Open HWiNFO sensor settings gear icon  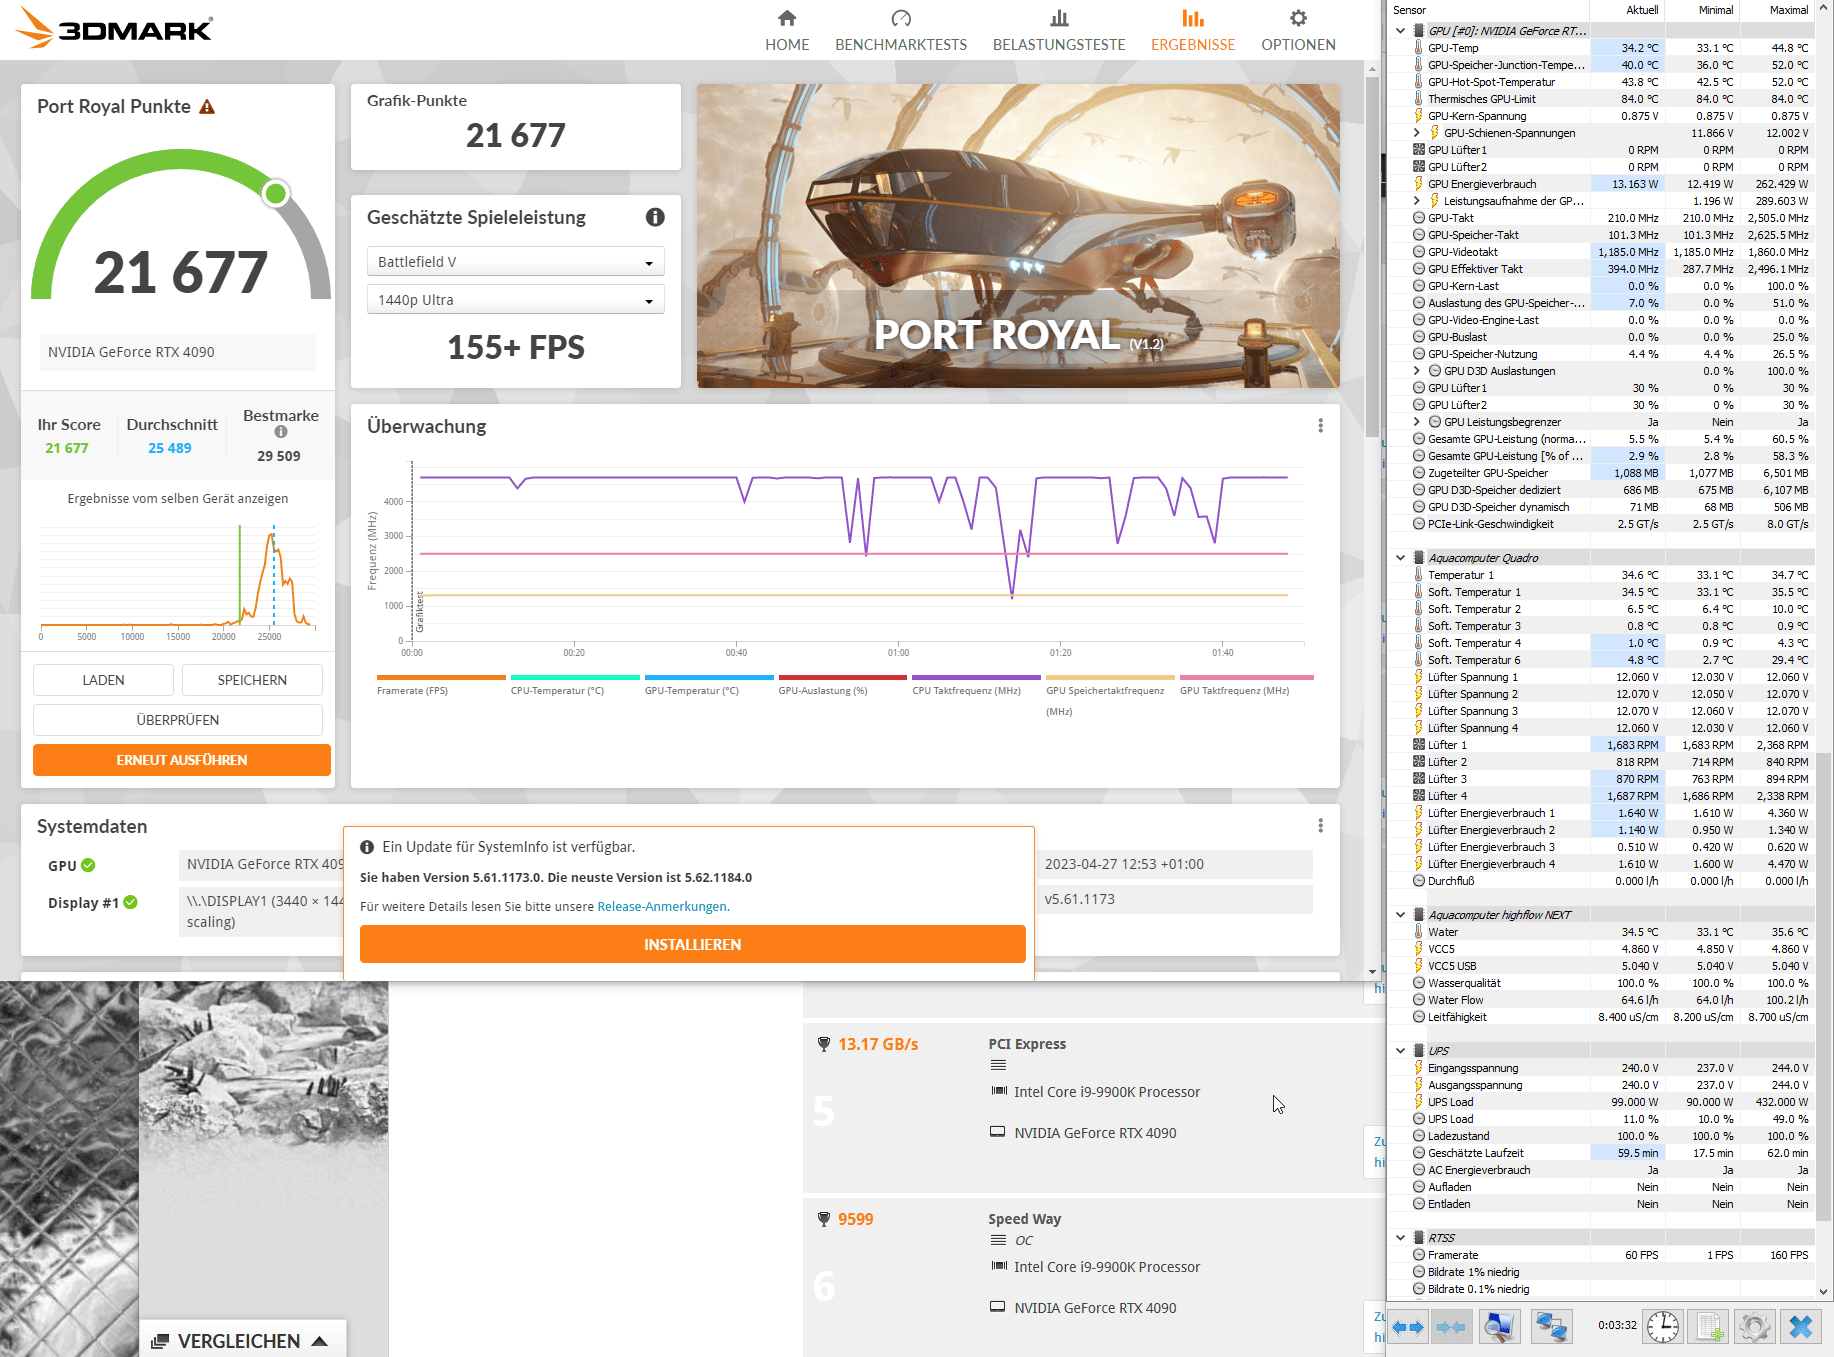(x=1755, y=1327)
